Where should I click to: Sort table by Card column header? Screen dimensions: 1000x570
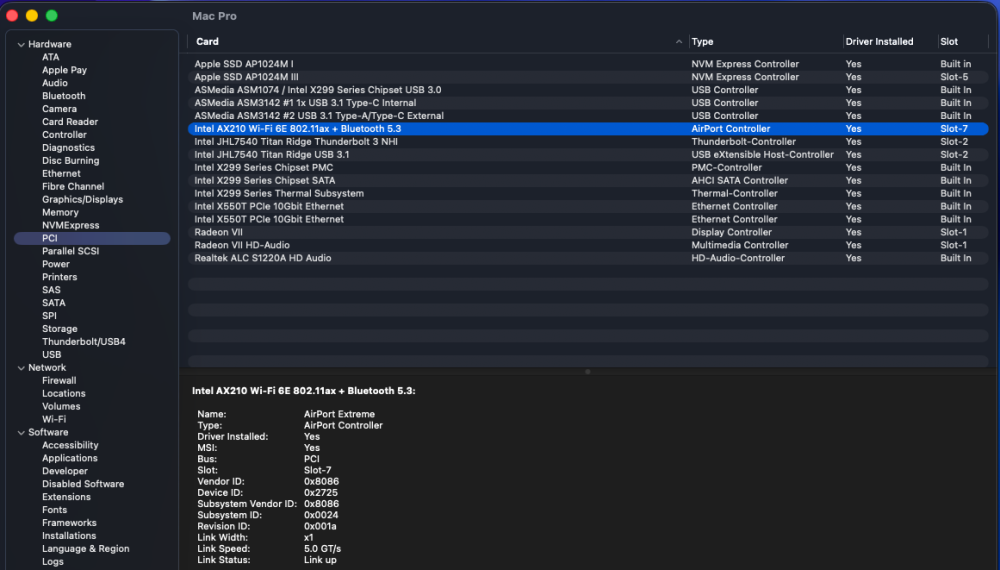tap(207, 41)
